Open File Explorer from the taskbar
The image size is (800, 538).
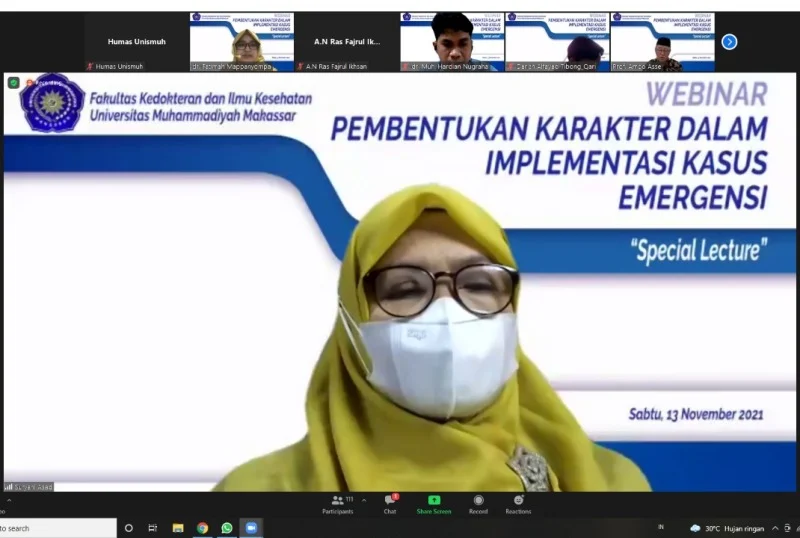point(178,528)
